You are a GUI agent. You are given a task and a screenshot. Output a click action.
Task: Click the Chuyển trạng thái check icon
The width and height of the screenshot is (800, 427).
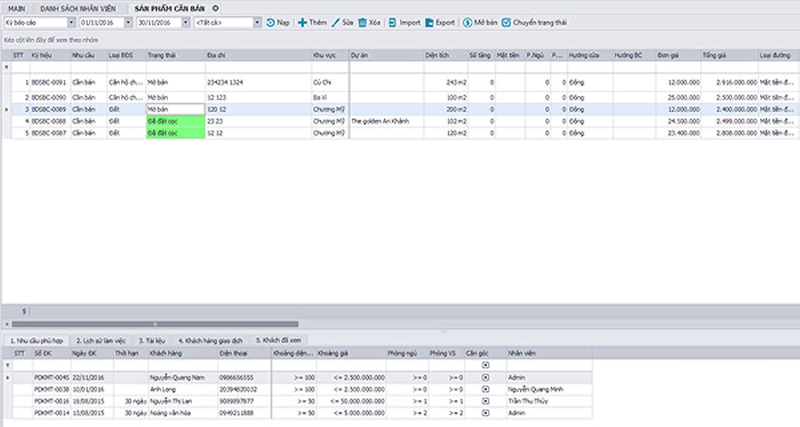[x=506, y=22]
